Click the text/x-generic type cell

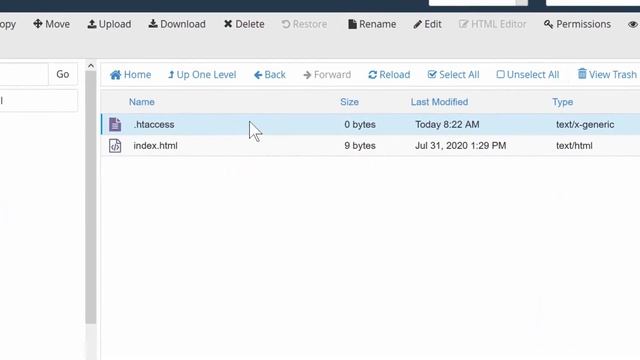click(585, 124)
